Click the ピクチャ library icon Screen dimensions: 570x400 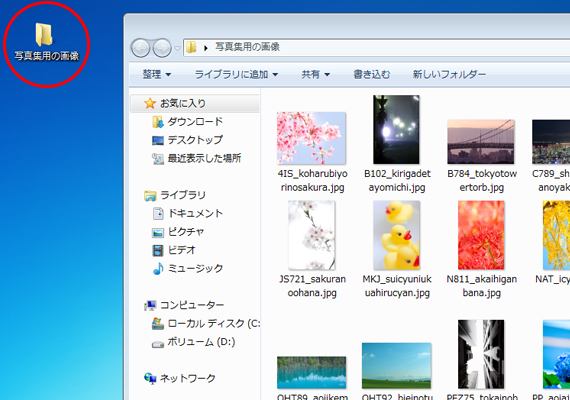click(158, 232)
